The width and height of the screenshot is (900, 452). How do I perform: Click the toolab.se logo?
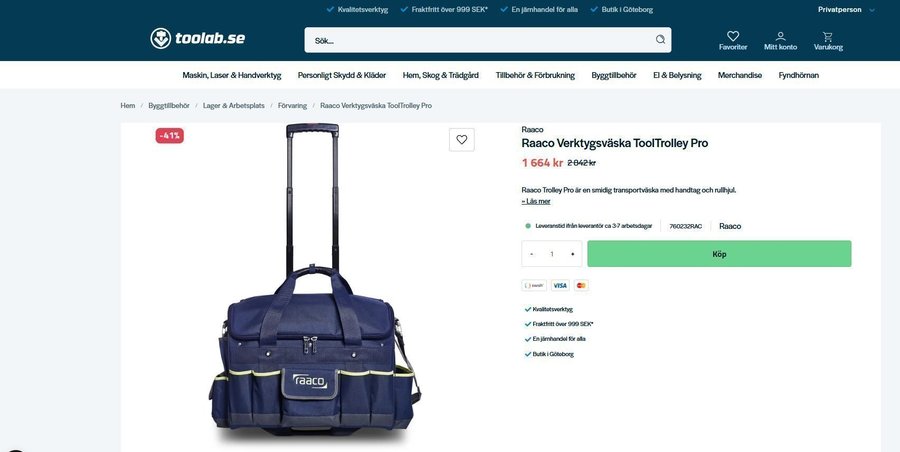[x=197, y=38]
